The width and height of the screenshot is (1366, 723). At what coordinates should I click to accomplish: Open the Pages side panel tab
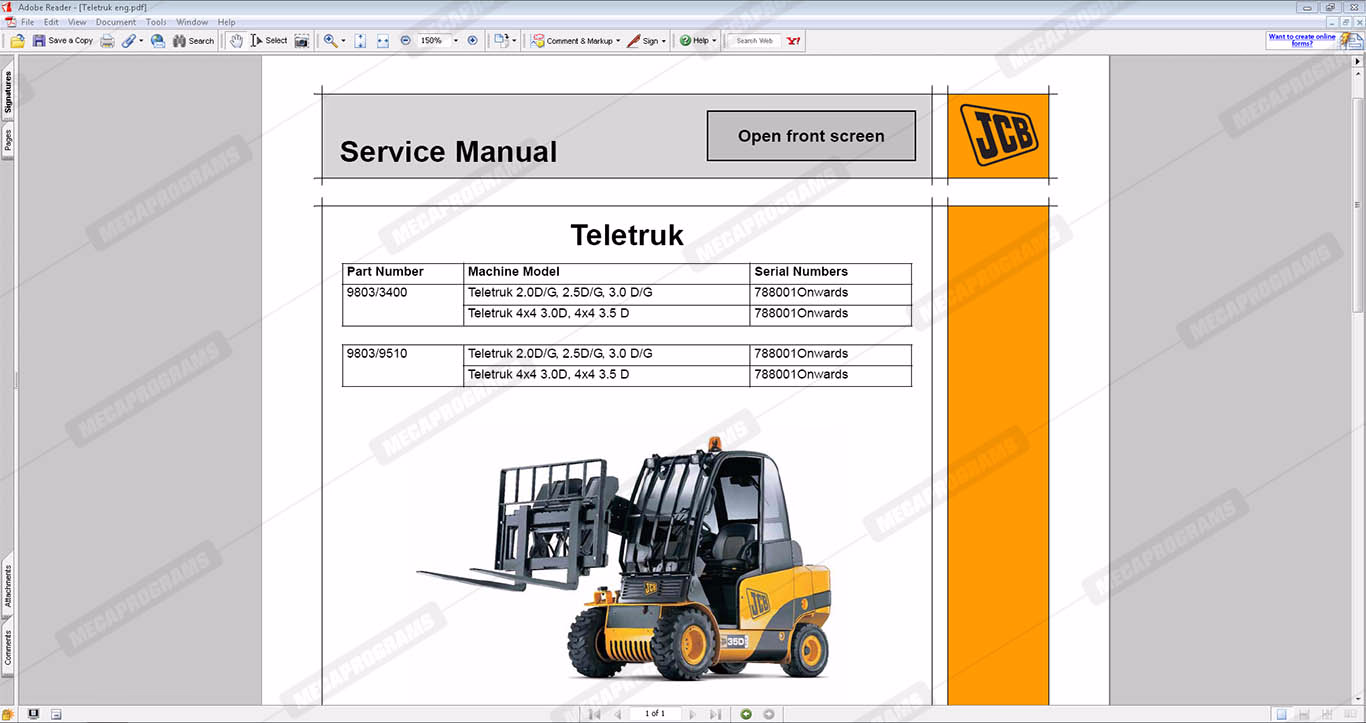7,140
